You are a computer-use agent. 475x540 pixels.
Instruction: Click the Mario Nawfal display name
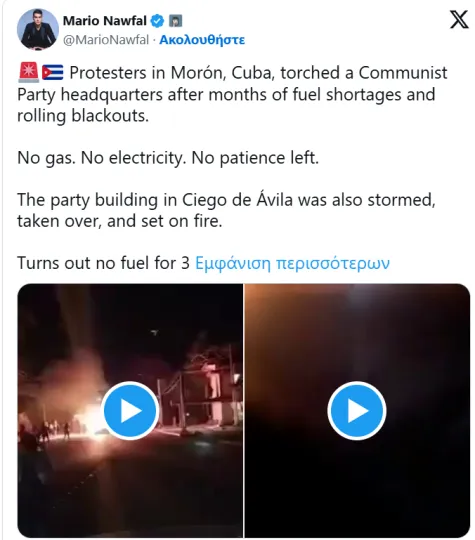[105, 21]
